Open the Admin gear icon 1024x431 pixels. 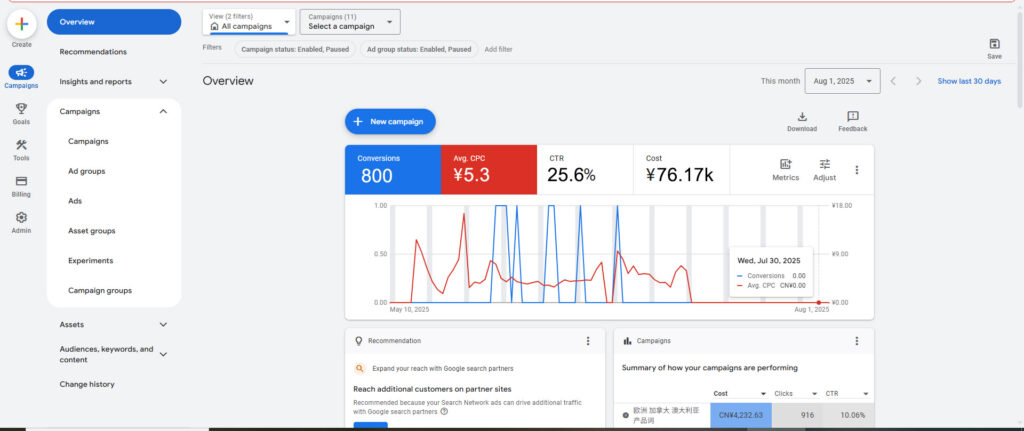coord(21,218)
